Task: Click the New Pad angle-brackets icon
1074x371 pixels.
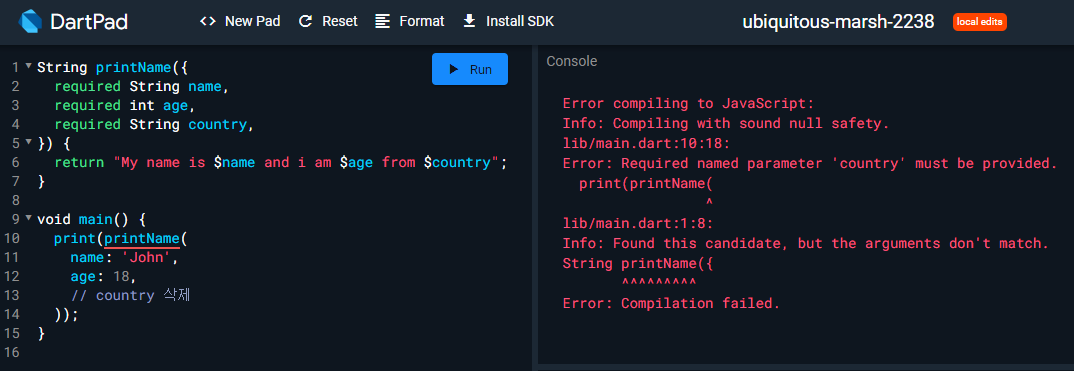Action: coord(208,21)
